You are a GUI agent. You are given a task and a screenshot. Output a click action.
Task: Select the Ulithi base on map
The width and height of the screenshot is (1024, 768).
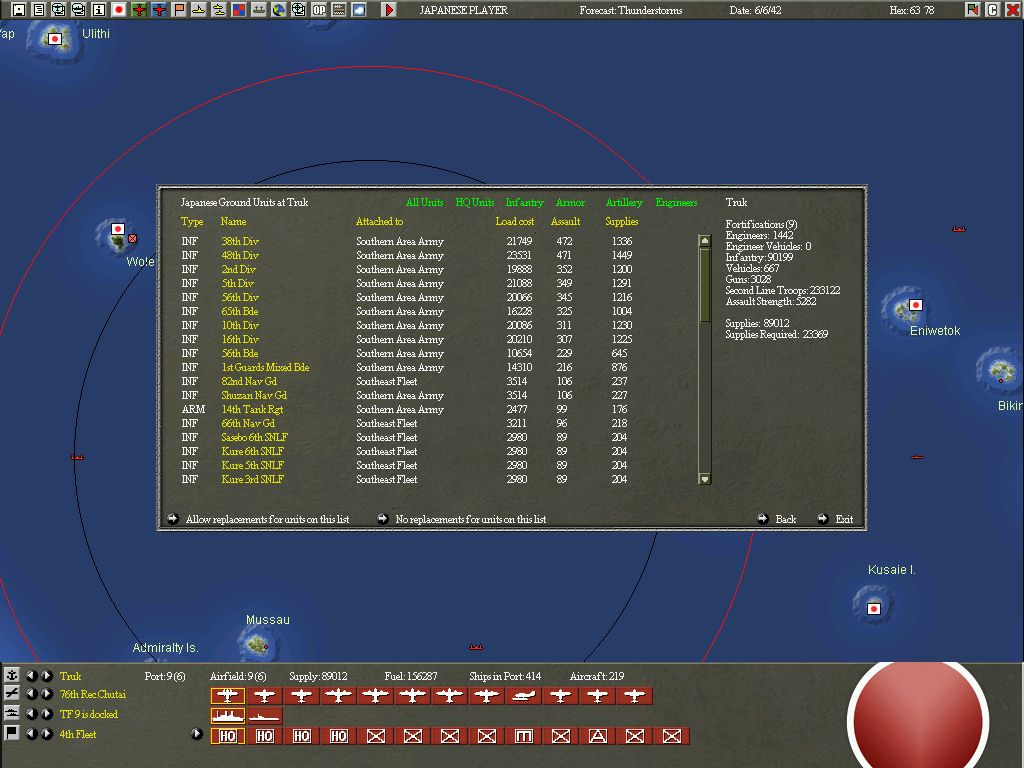tap(55, 39)
